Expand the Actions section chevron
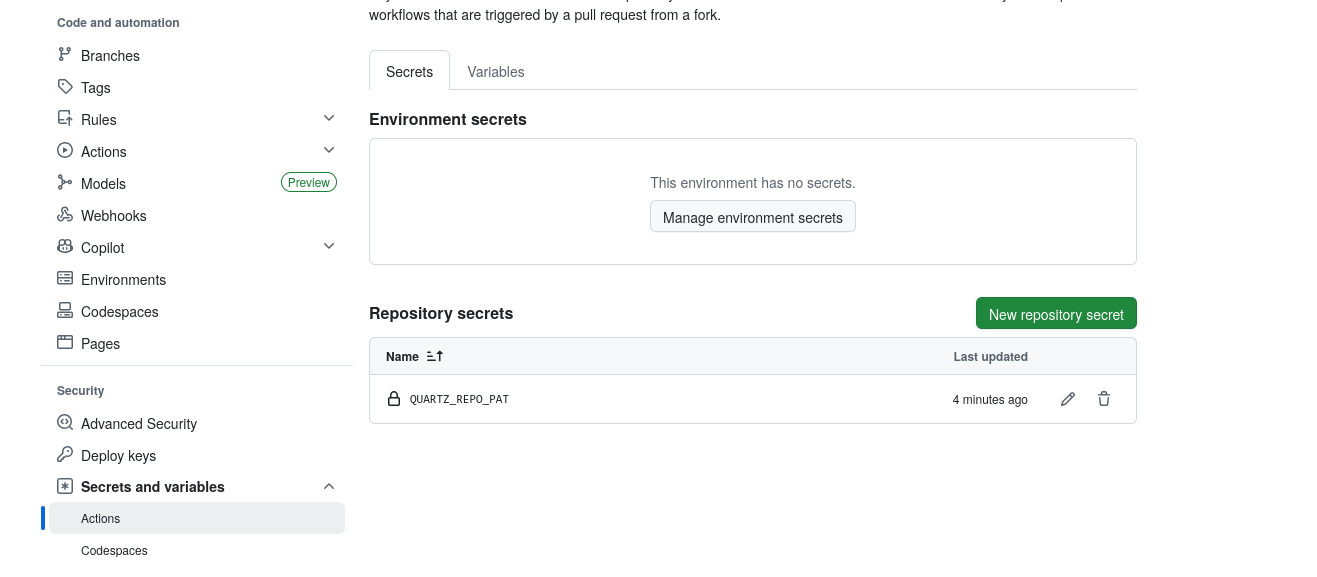 329,151
